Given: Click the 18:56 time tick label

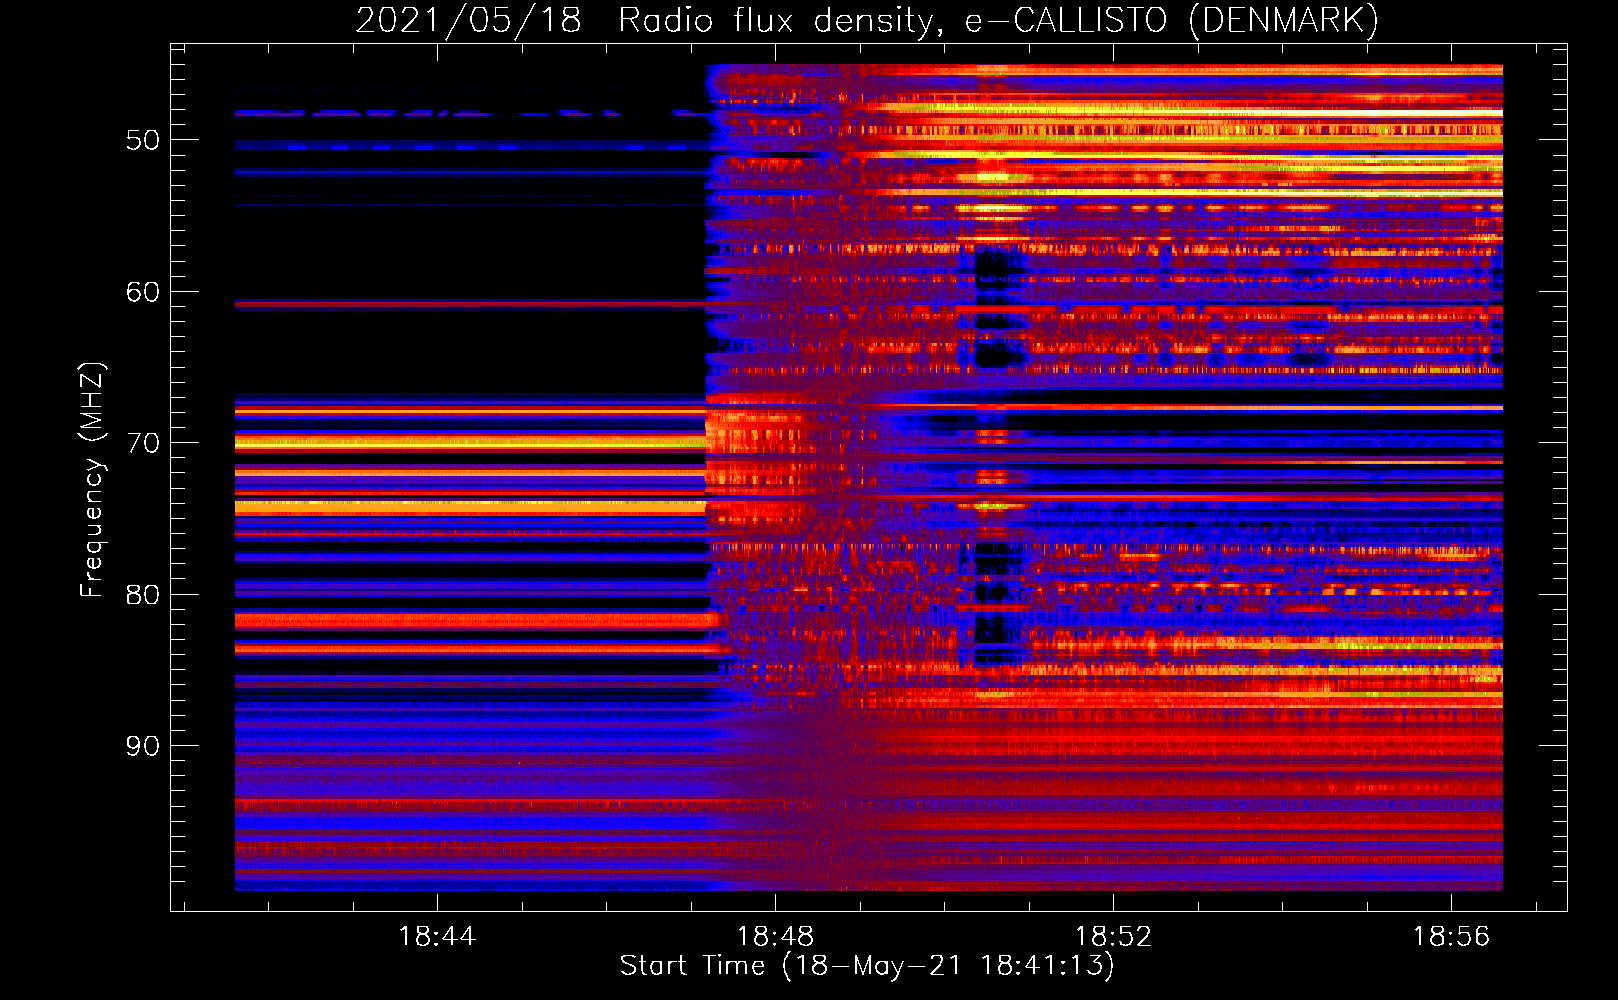Looking at the screenshot, I should click(1451, 937).
